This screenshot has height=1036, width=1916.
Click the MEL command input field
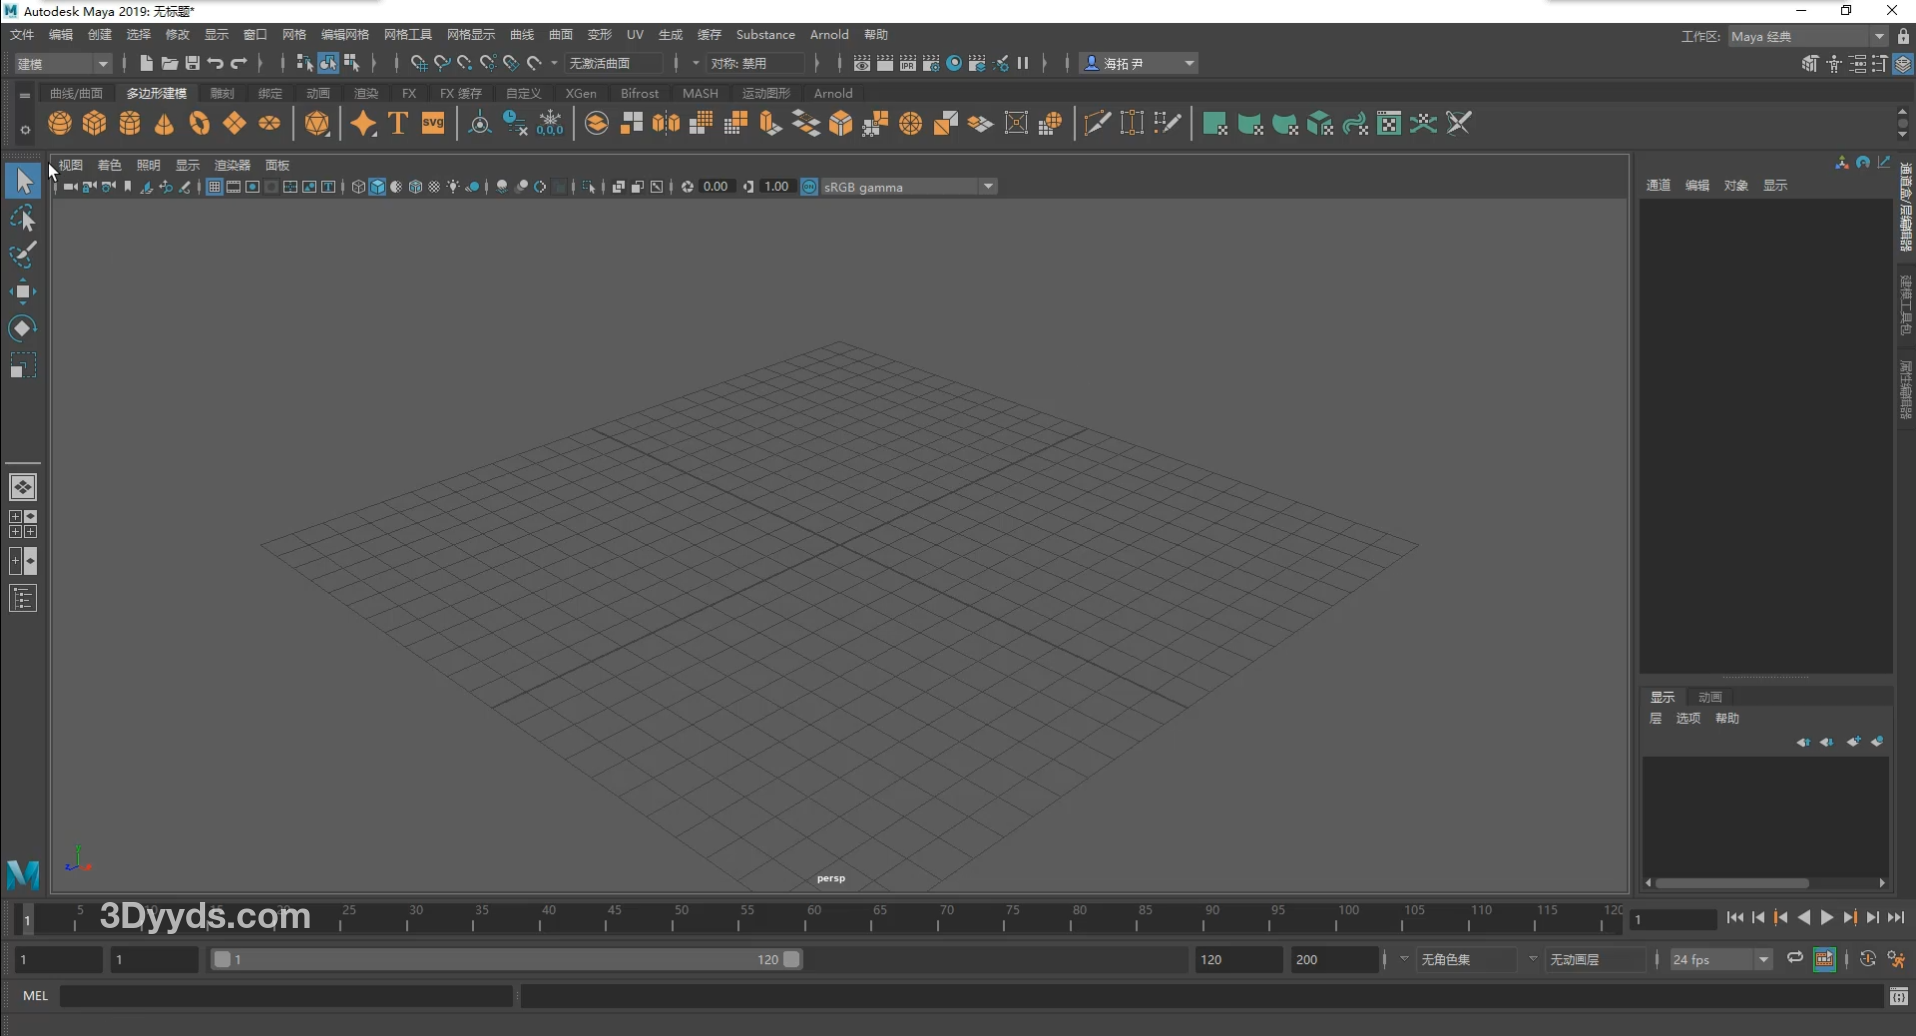(x=286, y=996)
